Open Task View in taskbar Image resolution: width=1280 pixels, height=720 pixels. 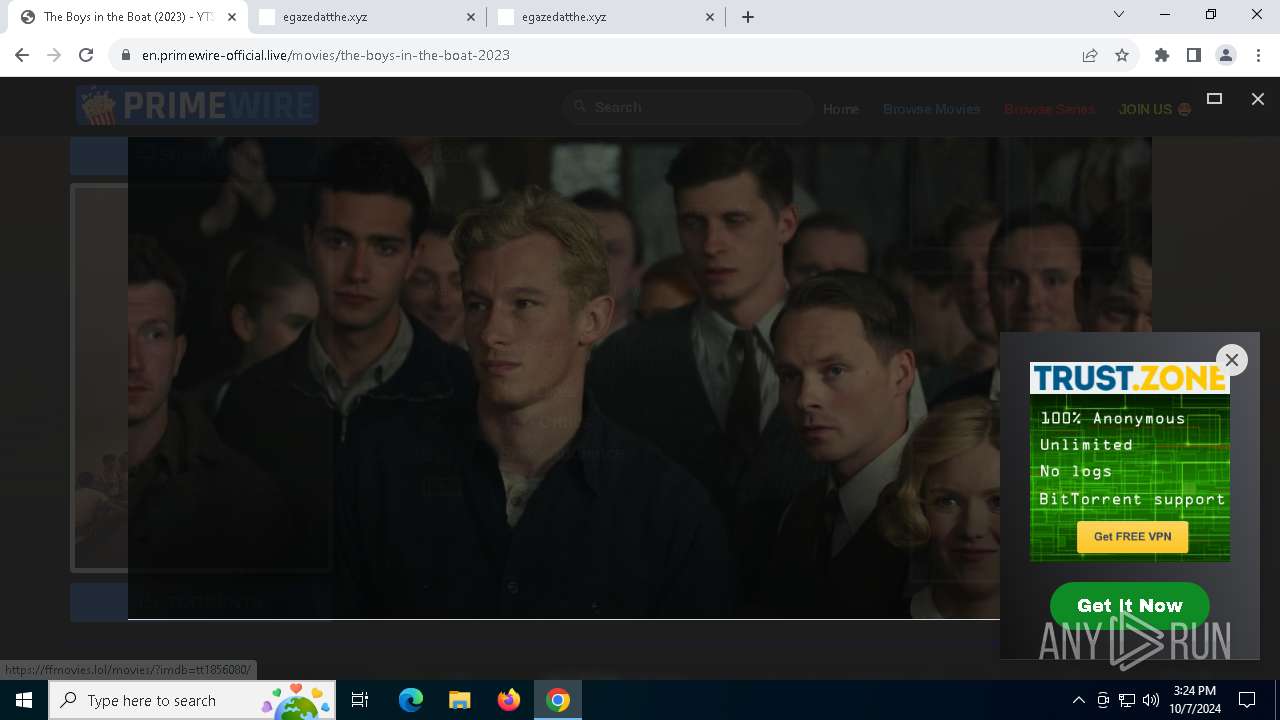click(360, 700)
